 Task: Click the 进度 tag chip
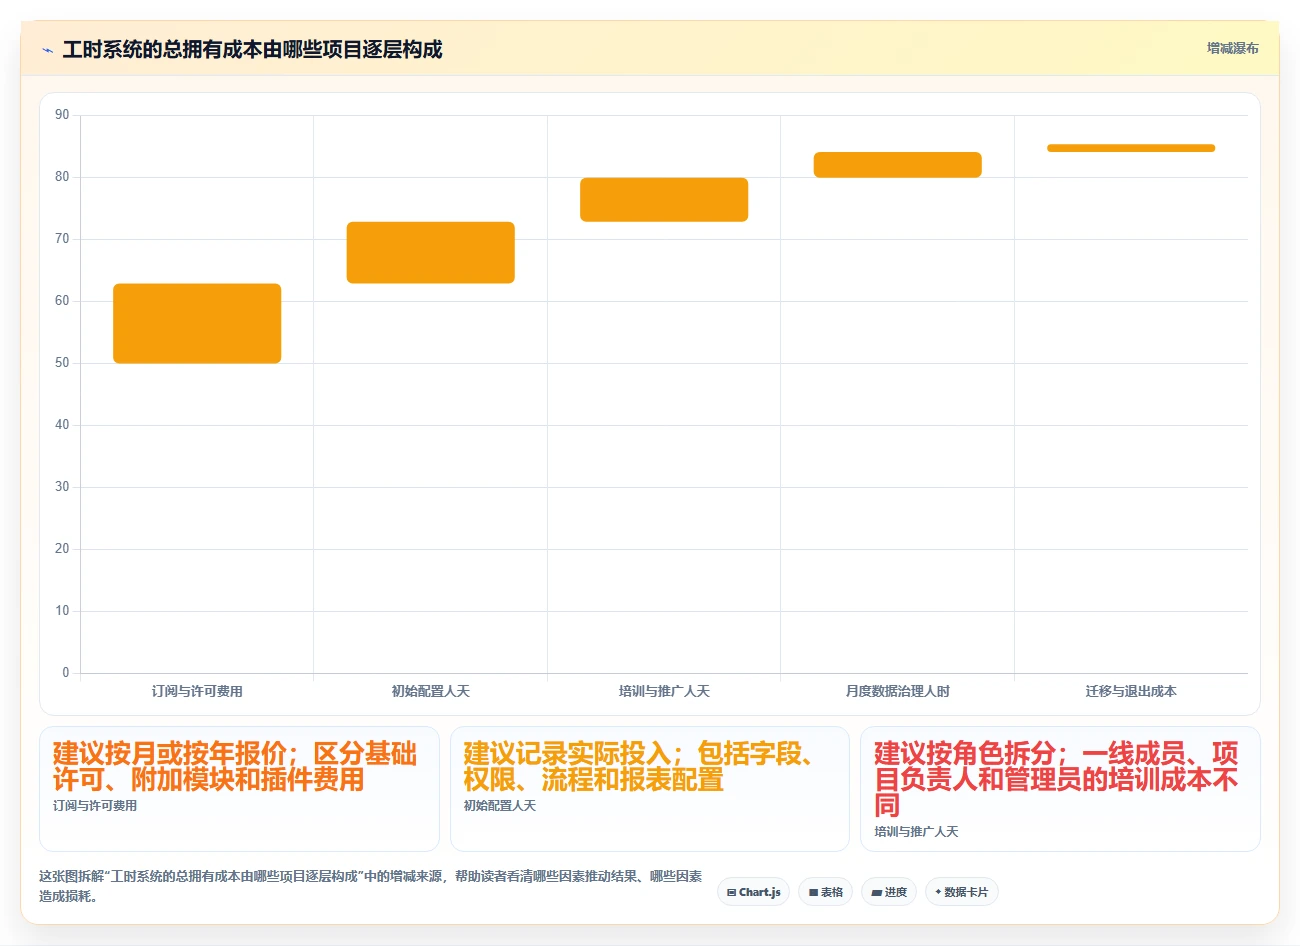[x=889, y=892]
